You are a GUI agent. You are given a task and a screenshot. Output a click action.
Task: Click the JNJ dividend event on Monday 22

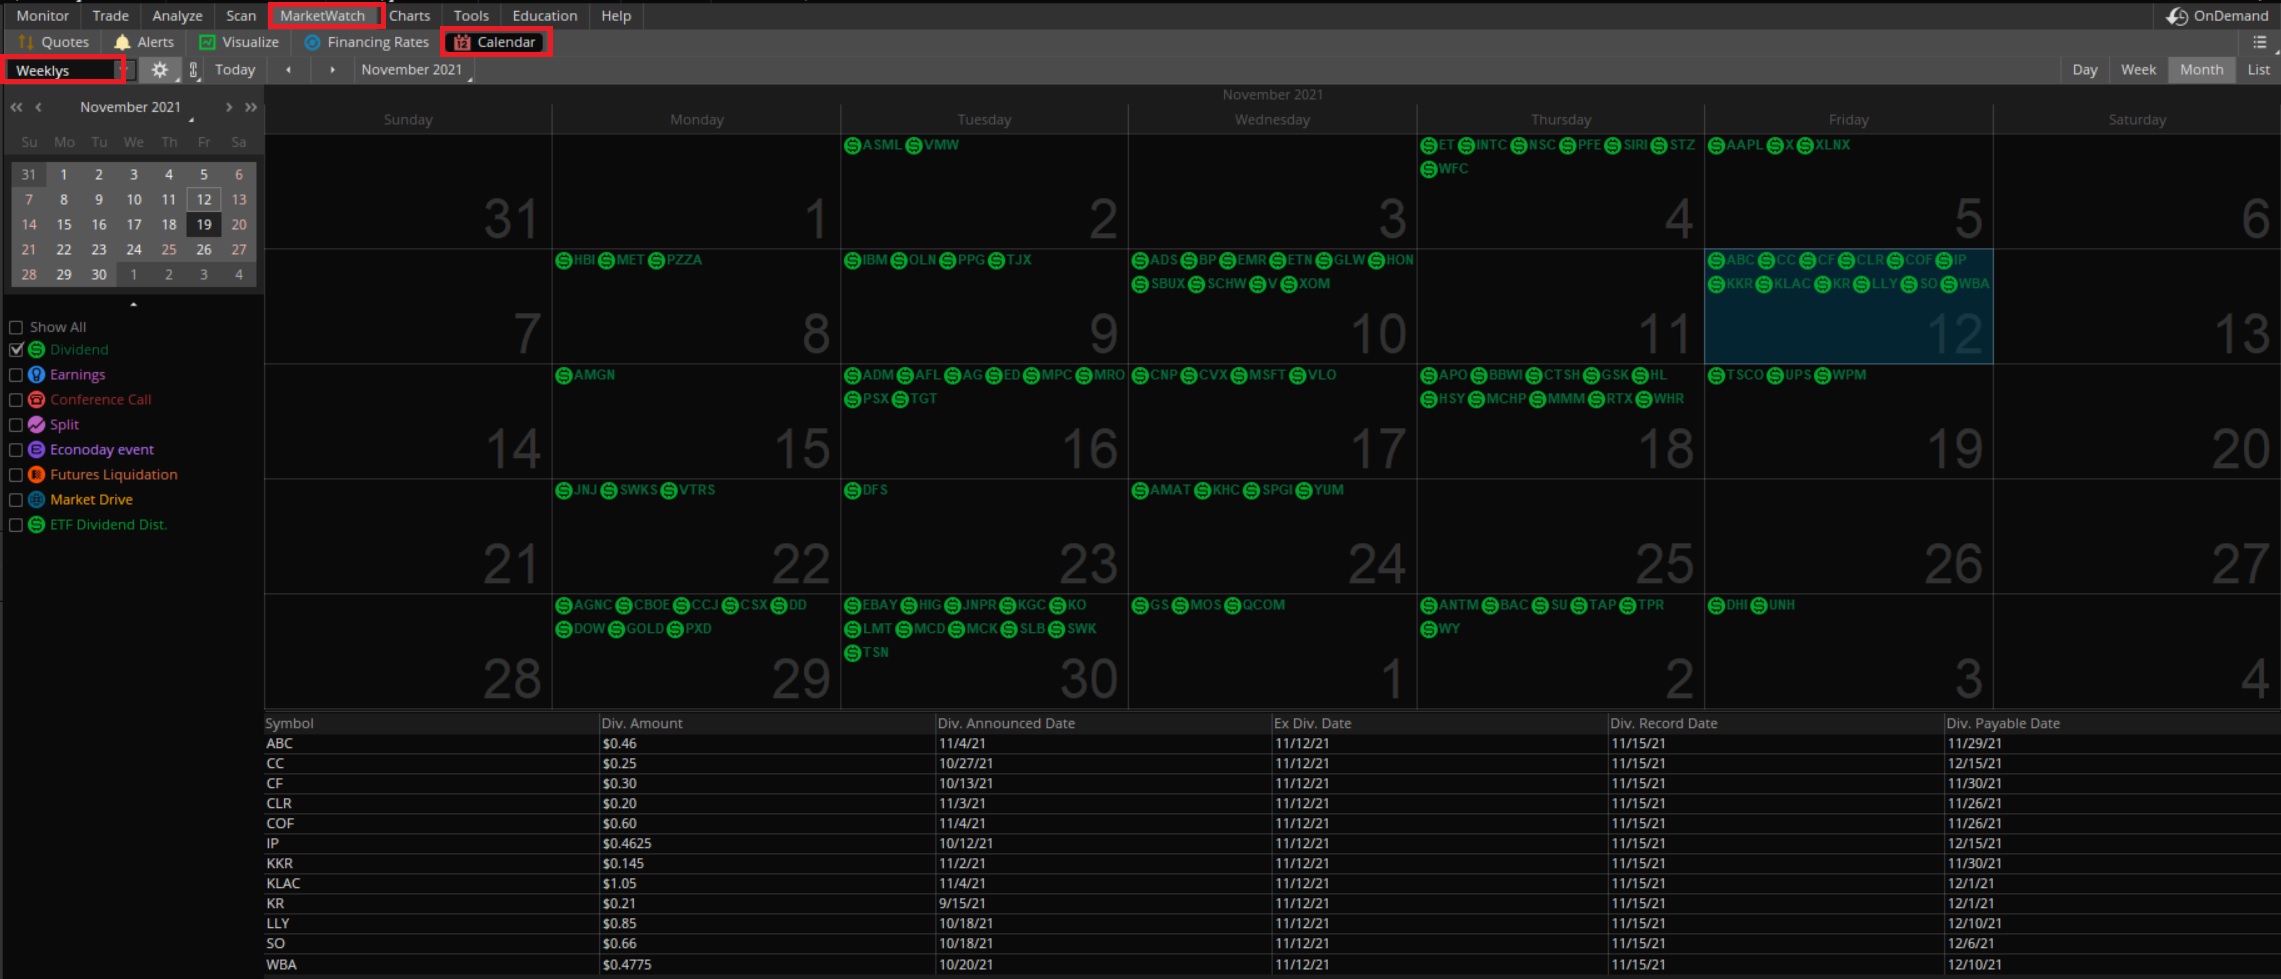pos(576,490)
